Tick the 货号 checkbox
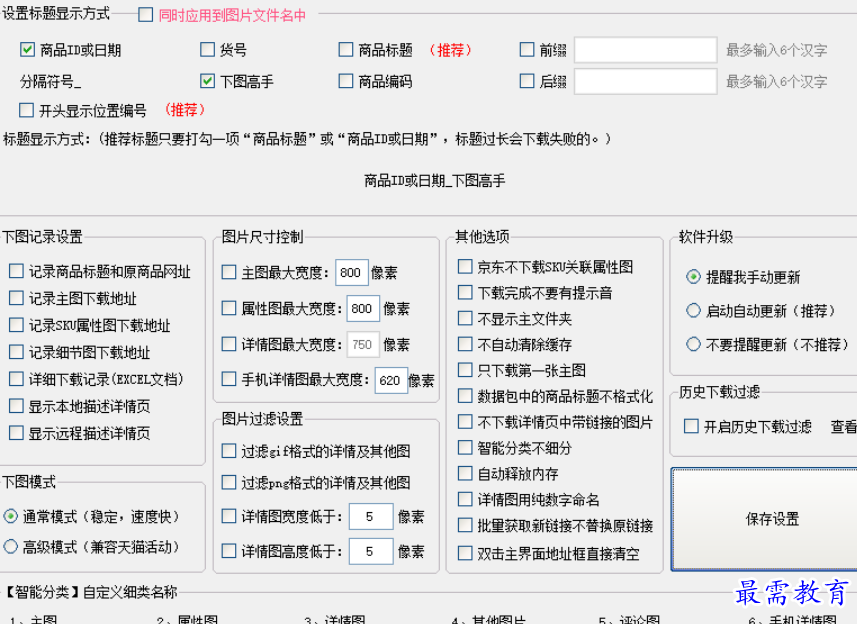This screenshot has width=857, height=624. [207, 50]
